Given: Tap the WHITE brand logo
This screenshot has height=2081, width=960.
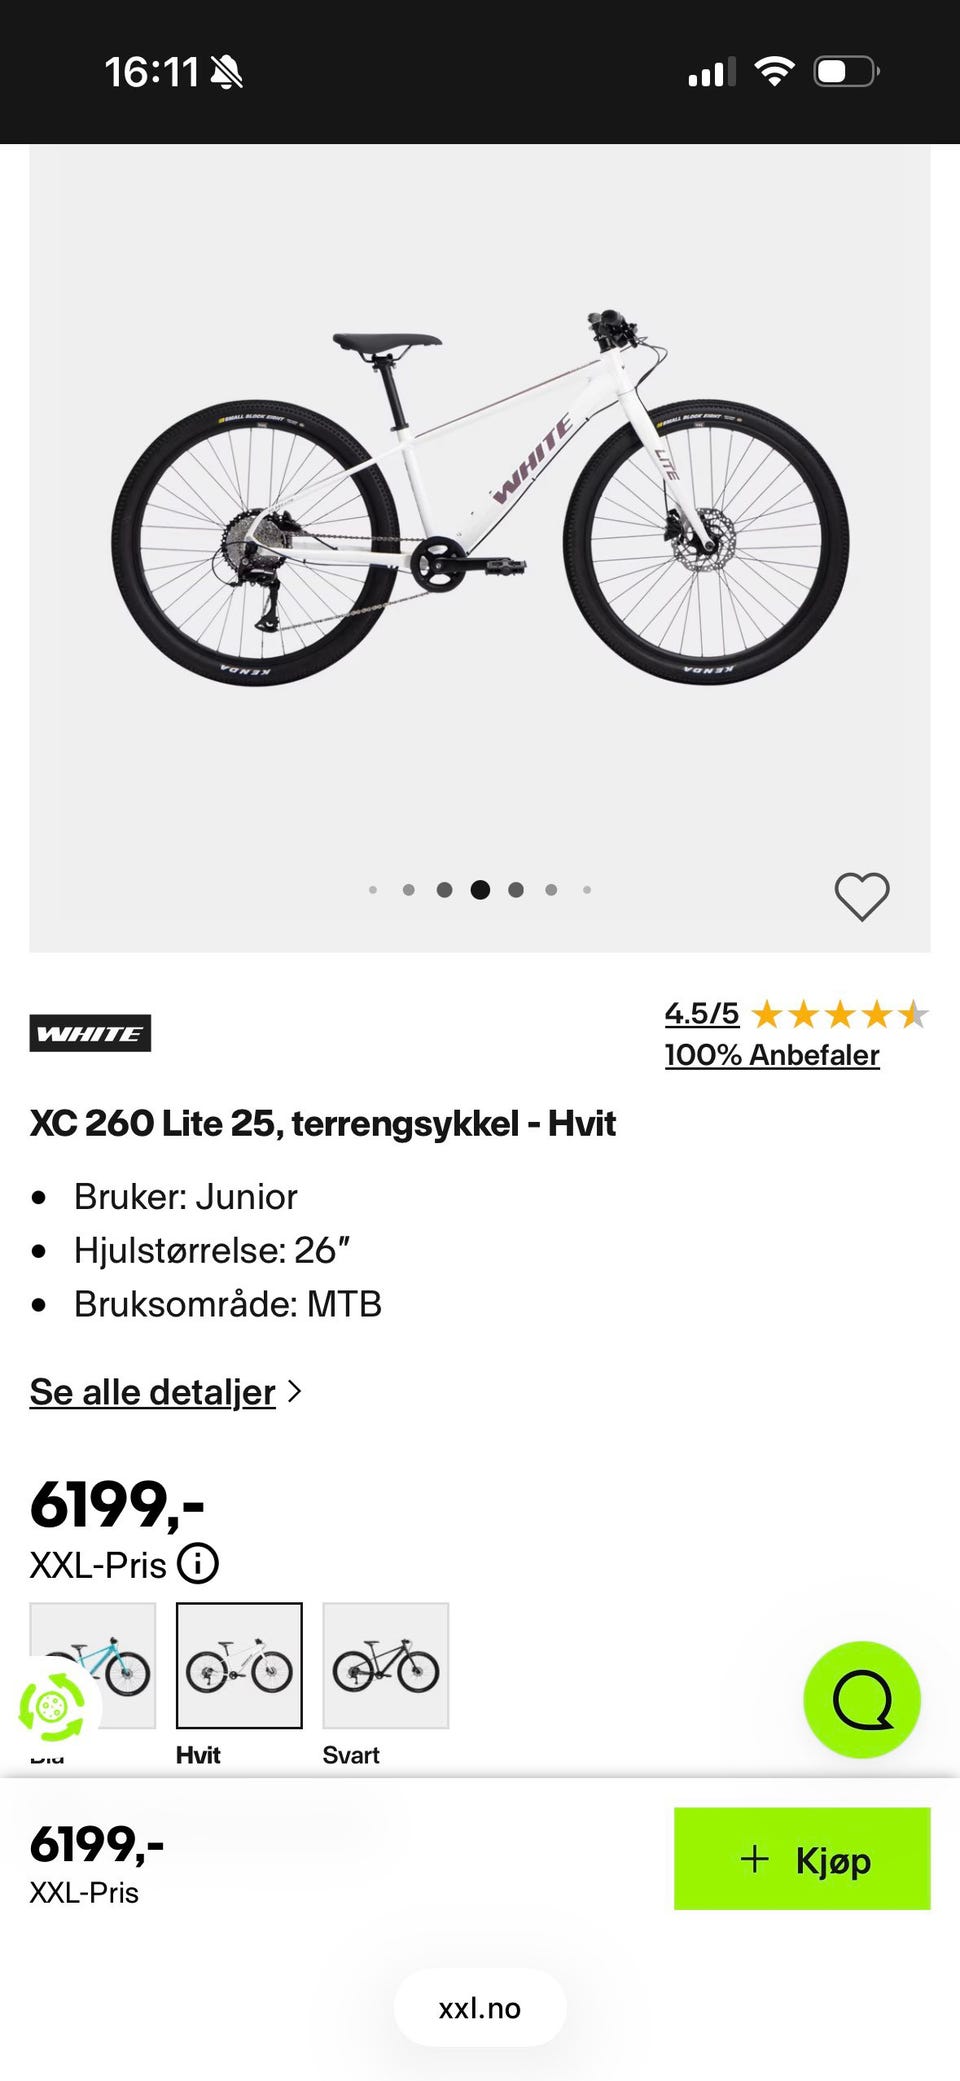Looking at the screenshot, I should [90, 1033].
